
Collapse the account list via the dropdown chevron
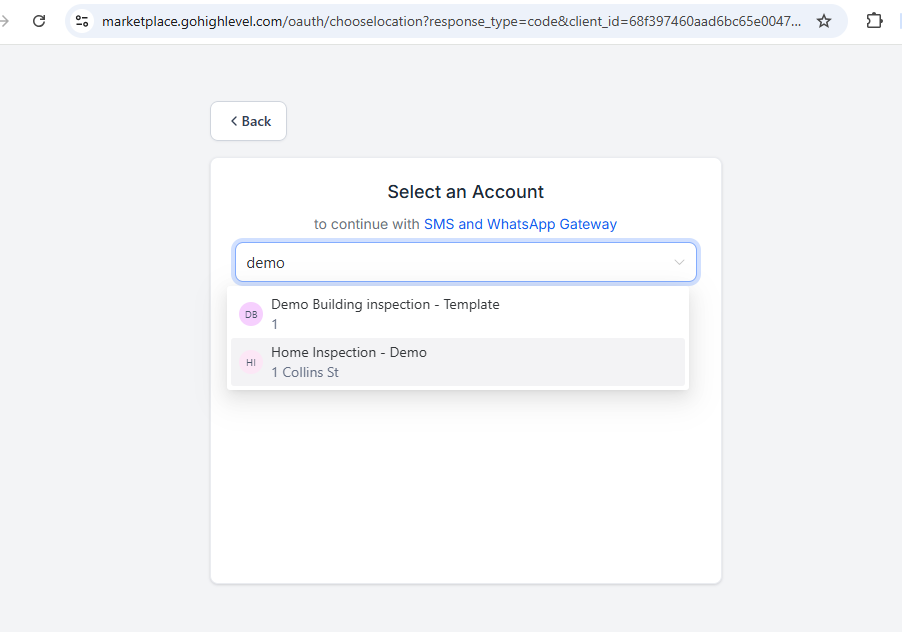(x=681, y=262)
